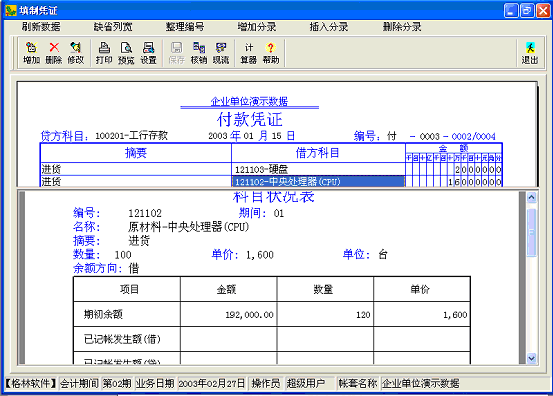Click the 0002/0004 page number

(x=473, y=136)
